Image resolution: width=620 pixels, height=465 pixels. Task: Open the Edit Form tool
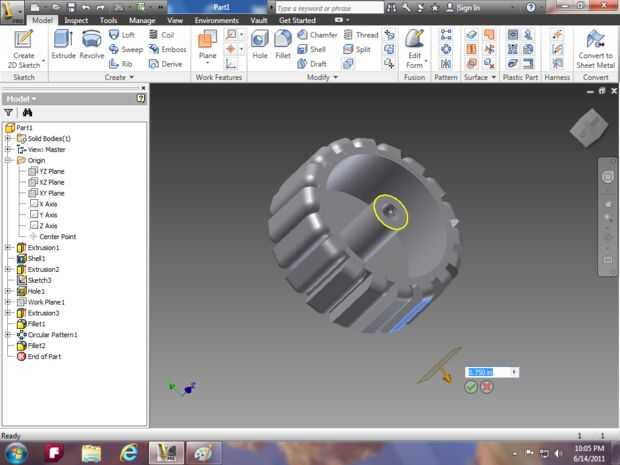tap(414, 49)
